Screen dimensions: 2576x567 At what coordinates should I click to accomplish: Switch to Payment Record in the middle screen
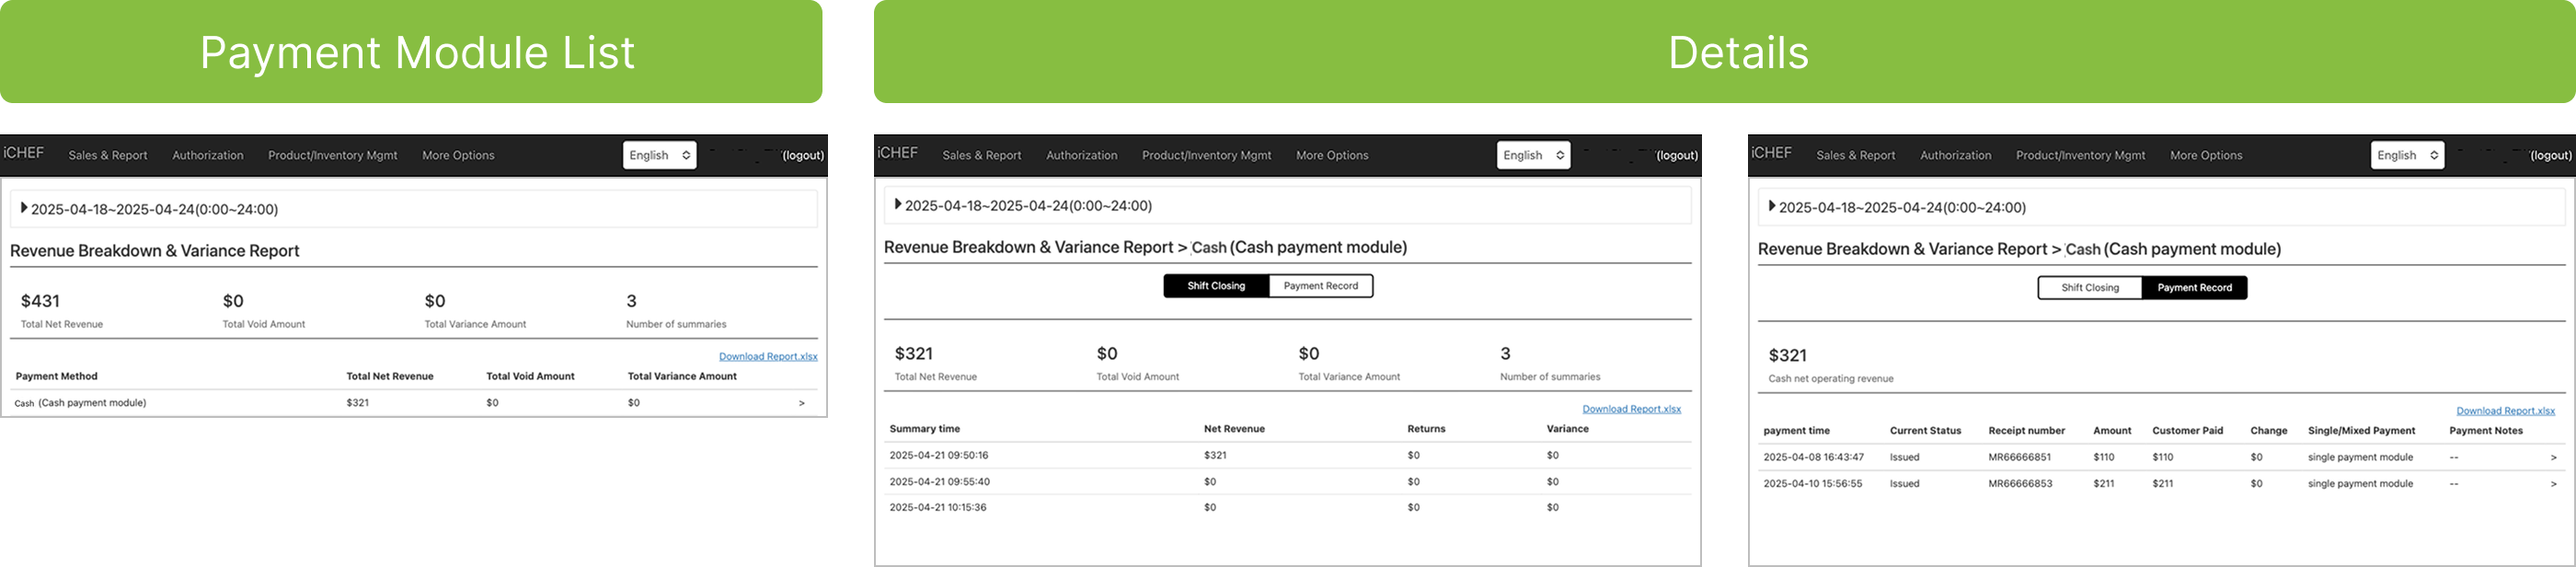pos(1320,286)
